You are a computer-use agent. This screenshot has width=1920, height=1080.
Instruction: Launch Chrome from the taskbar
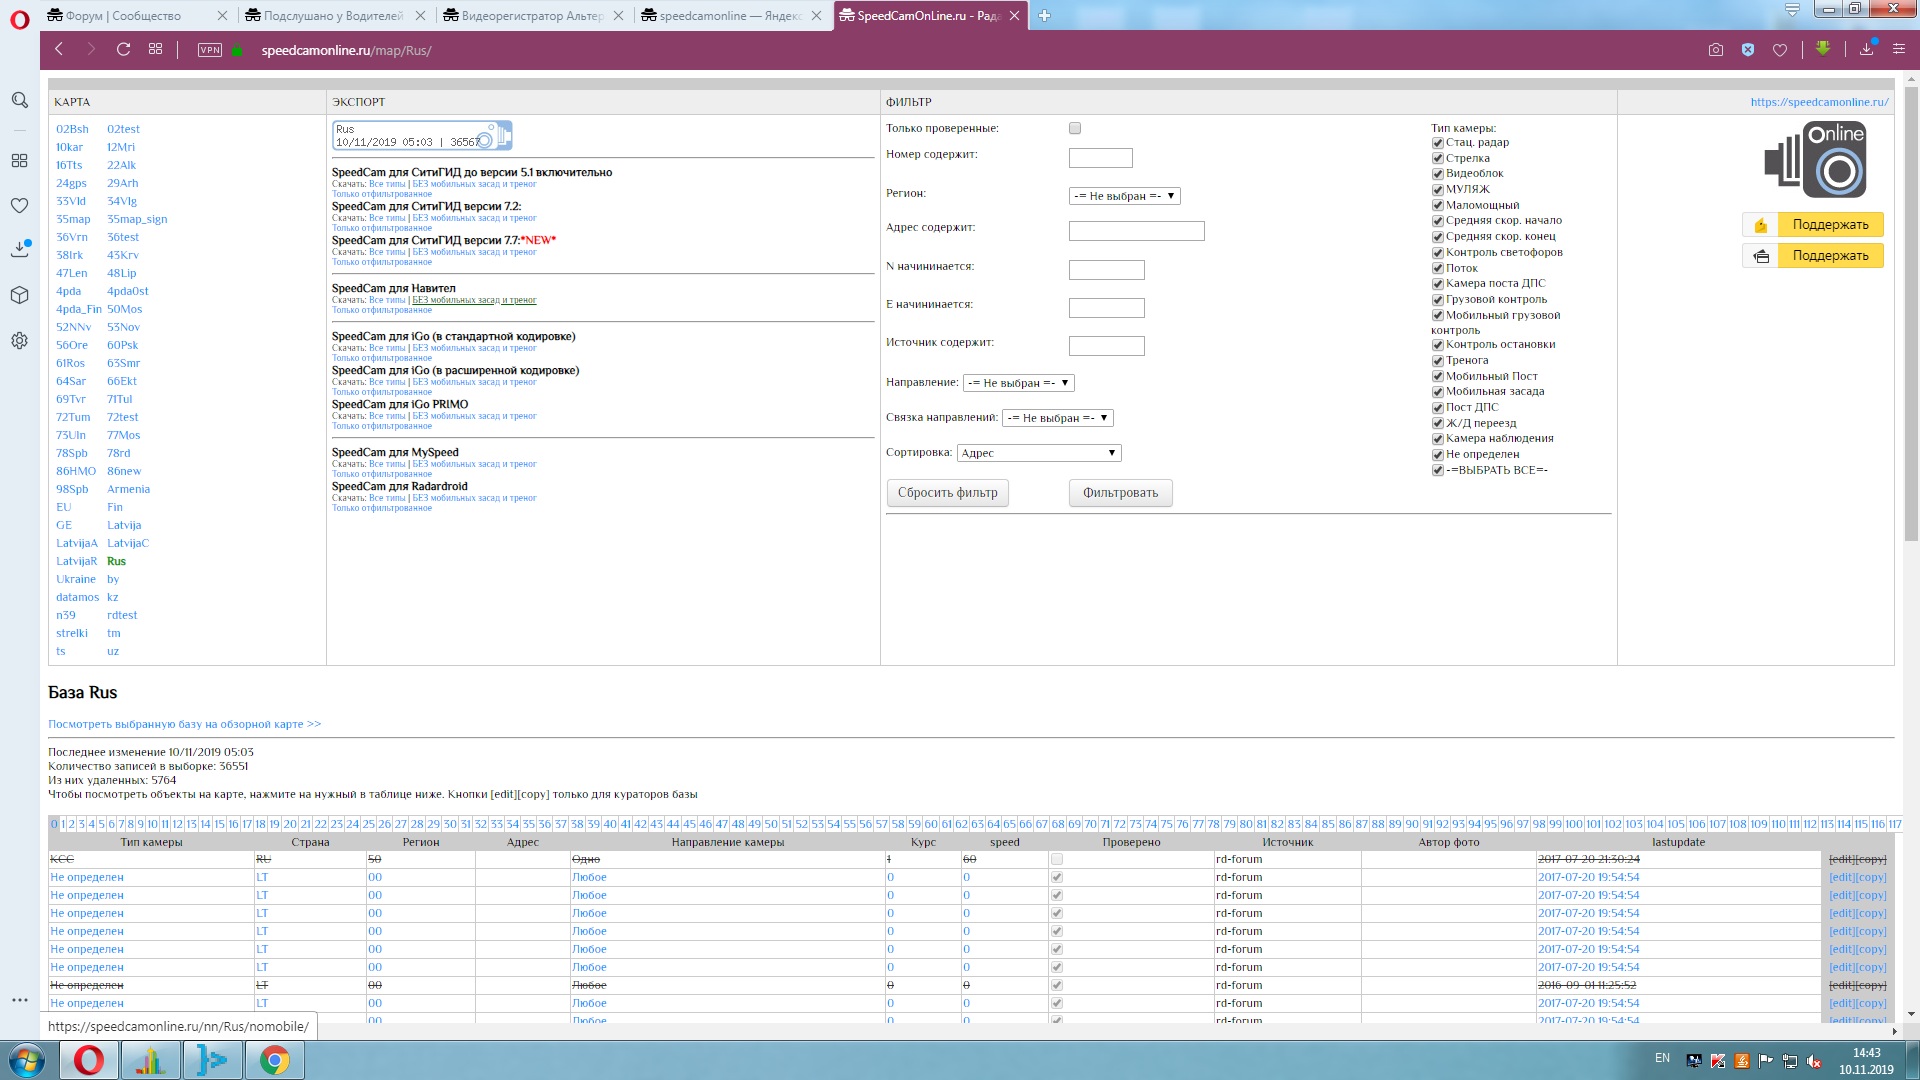pos(274,1060)
